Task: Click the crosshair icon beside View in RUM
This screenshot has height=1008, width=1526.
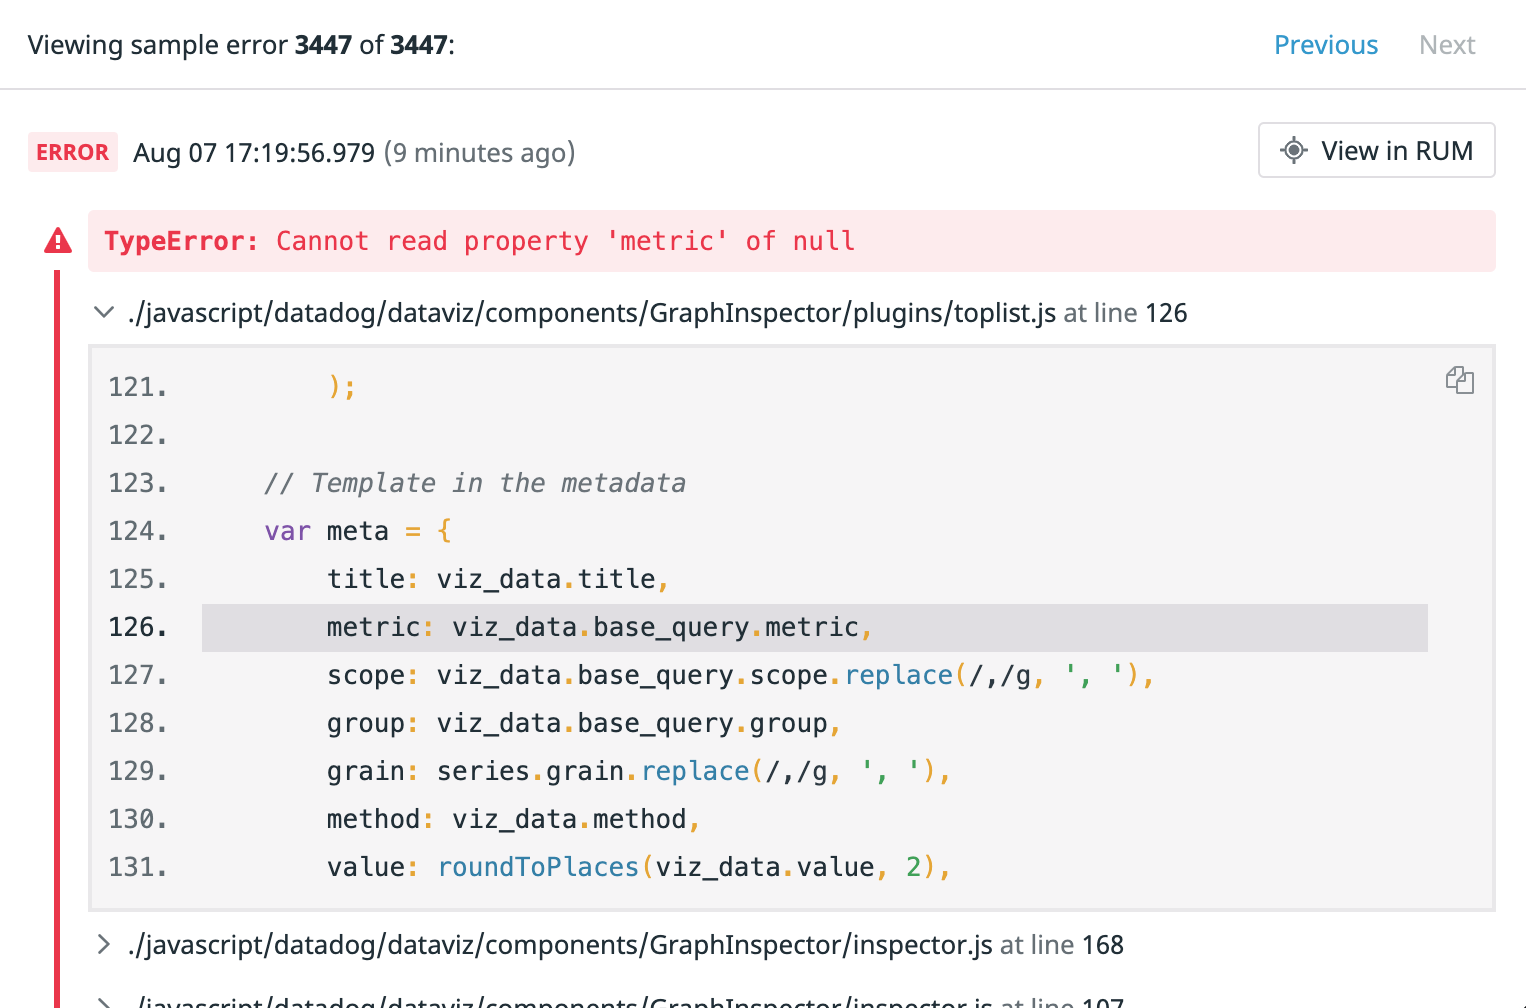Action: [1293, 151]
